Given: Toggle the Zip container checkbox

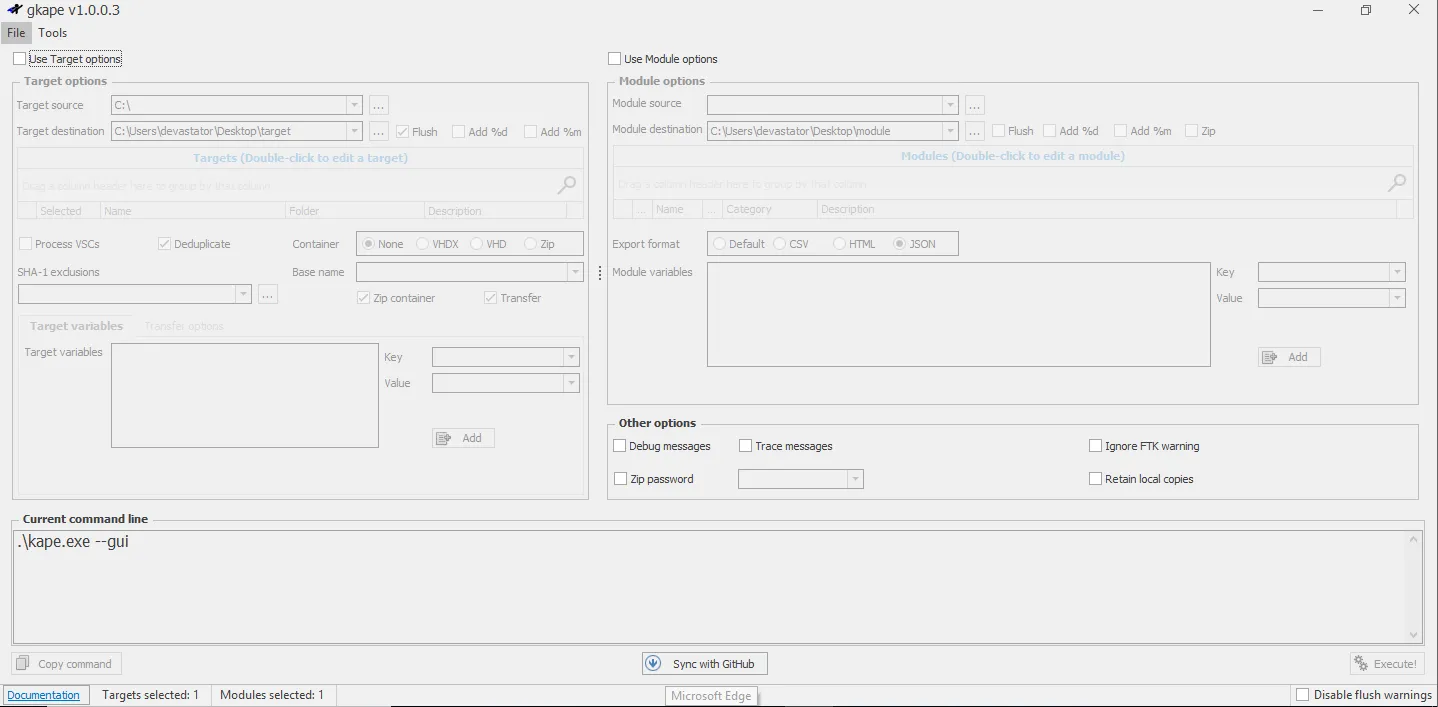Looking at the screenshot, I should [x=364, y=298].
